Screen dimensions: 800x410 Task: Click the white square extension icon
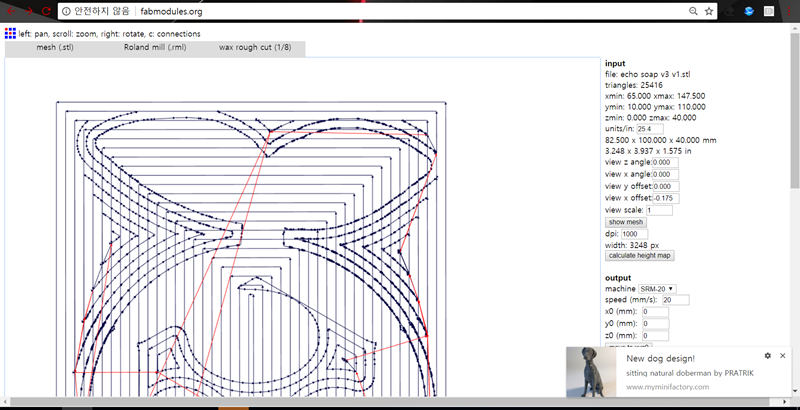point(768,11)
